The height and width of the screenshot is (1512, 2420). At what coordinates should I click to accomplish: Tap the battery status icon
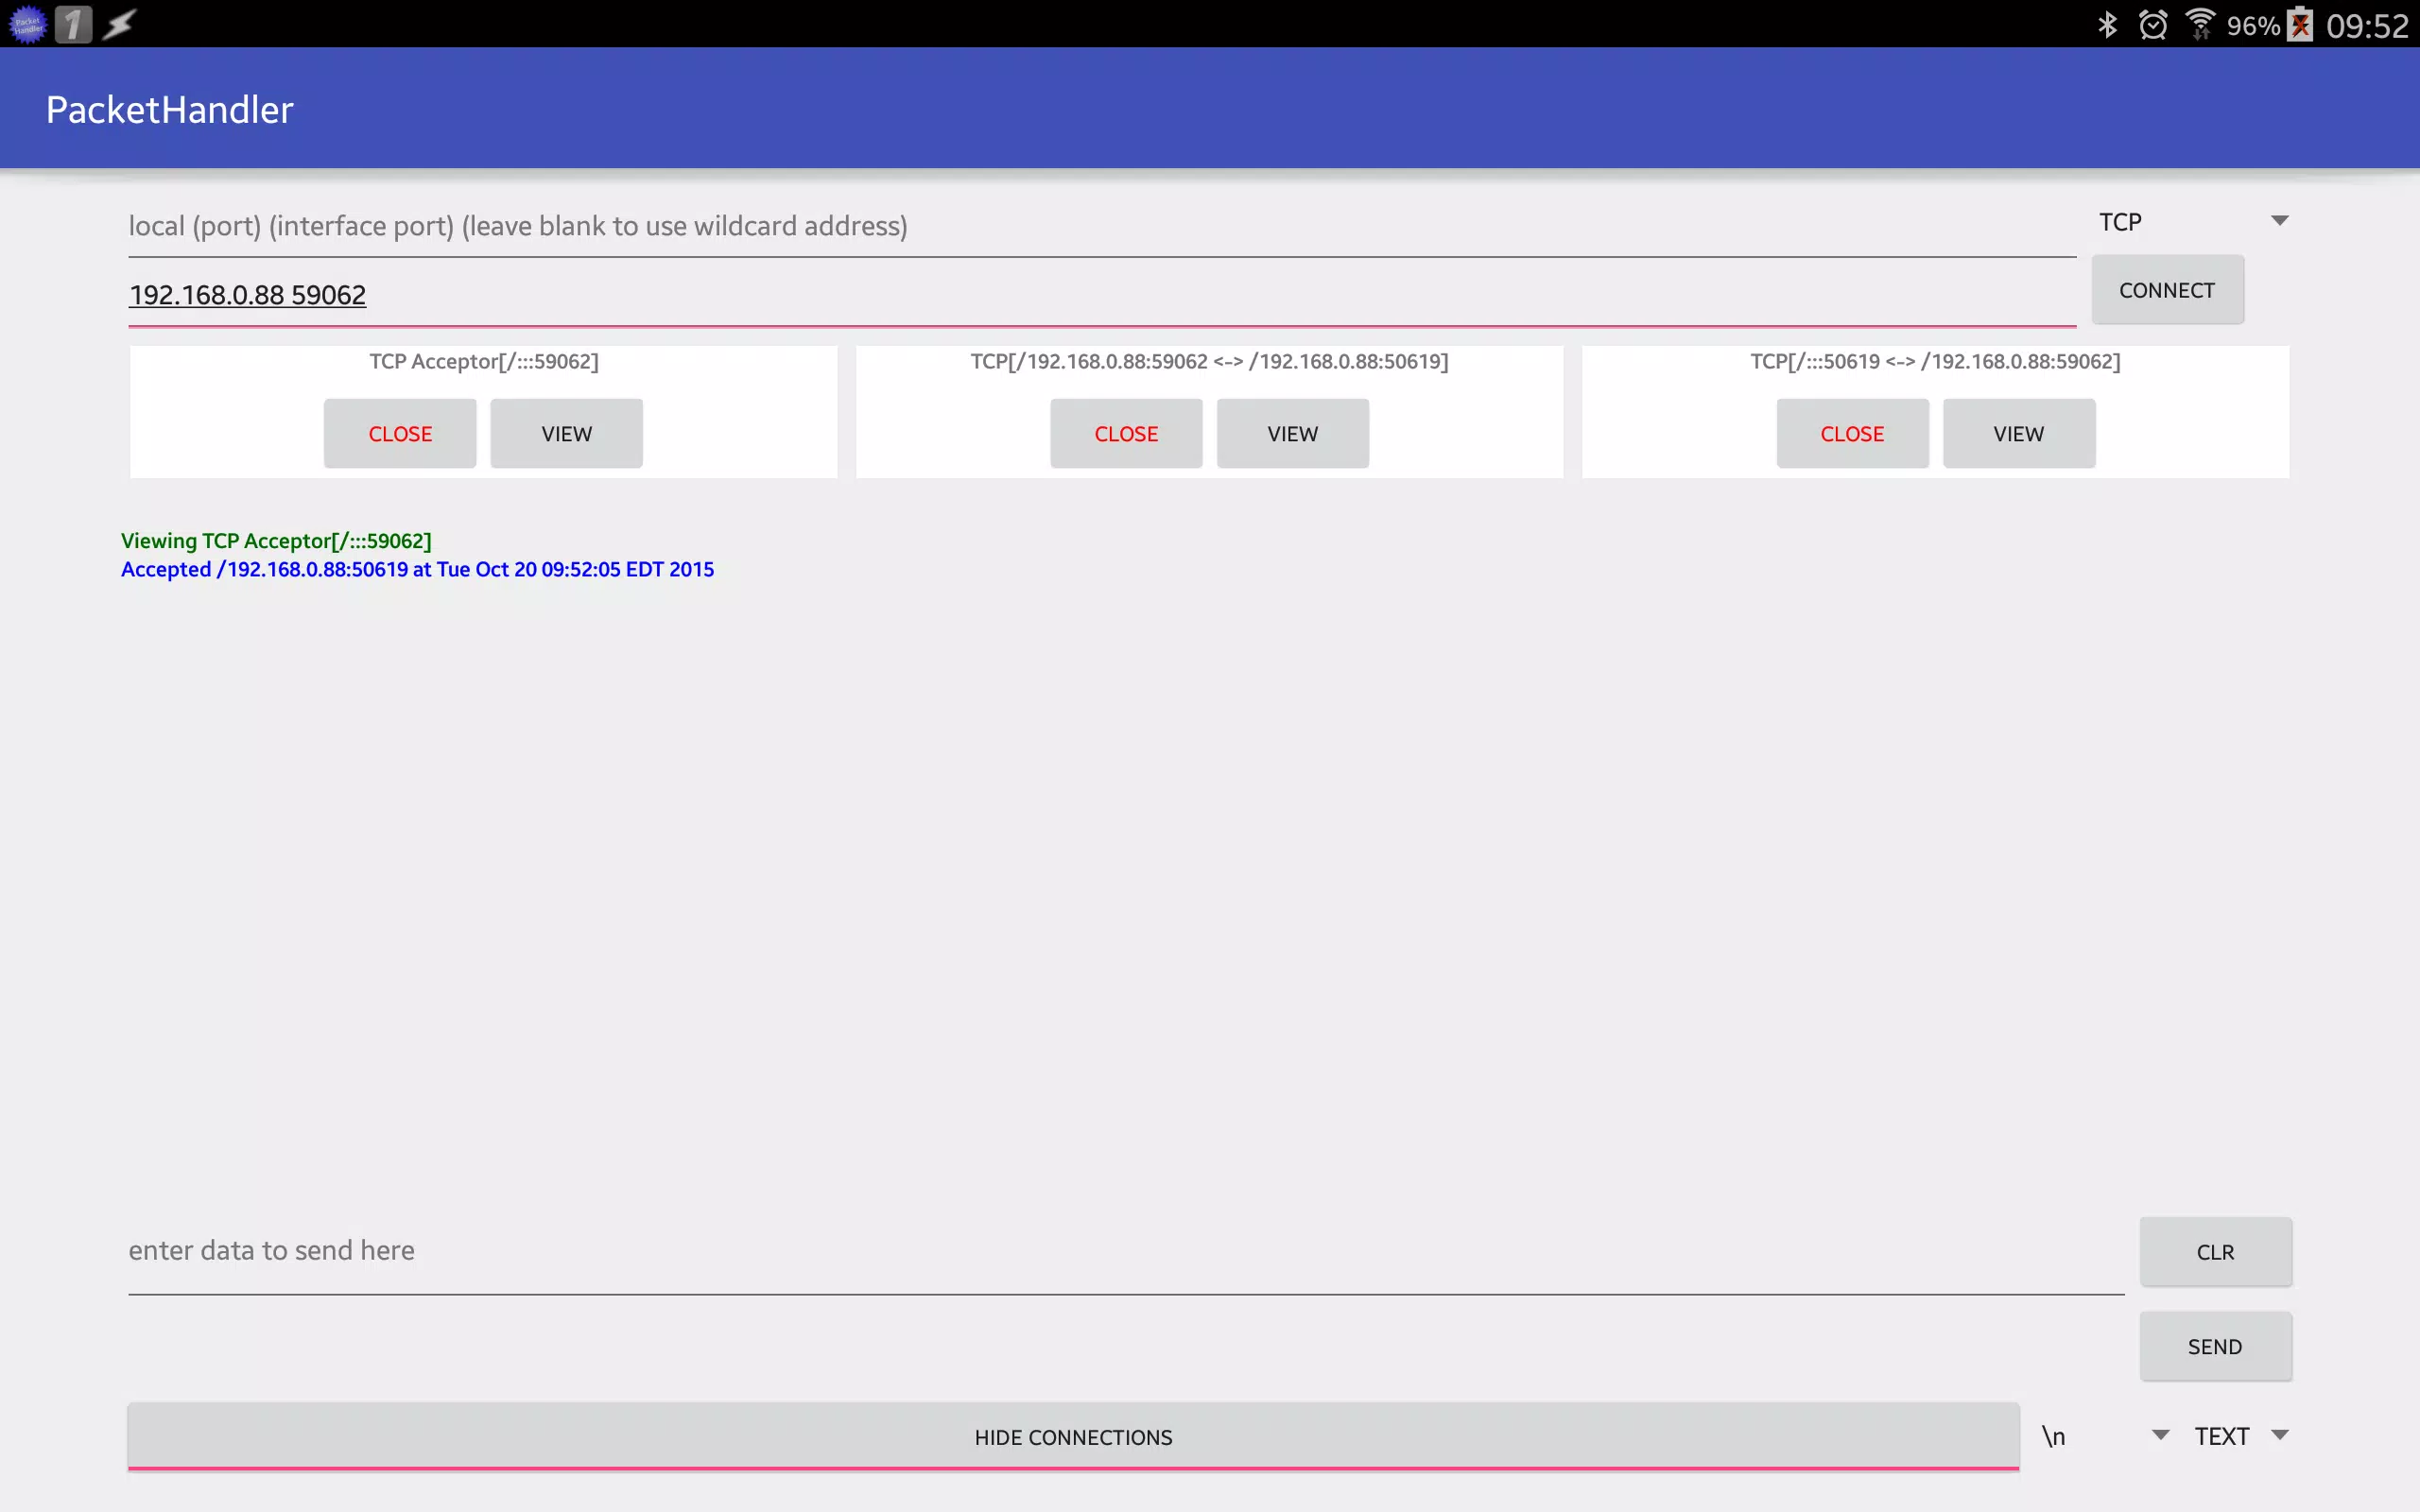pos(2300,24)
